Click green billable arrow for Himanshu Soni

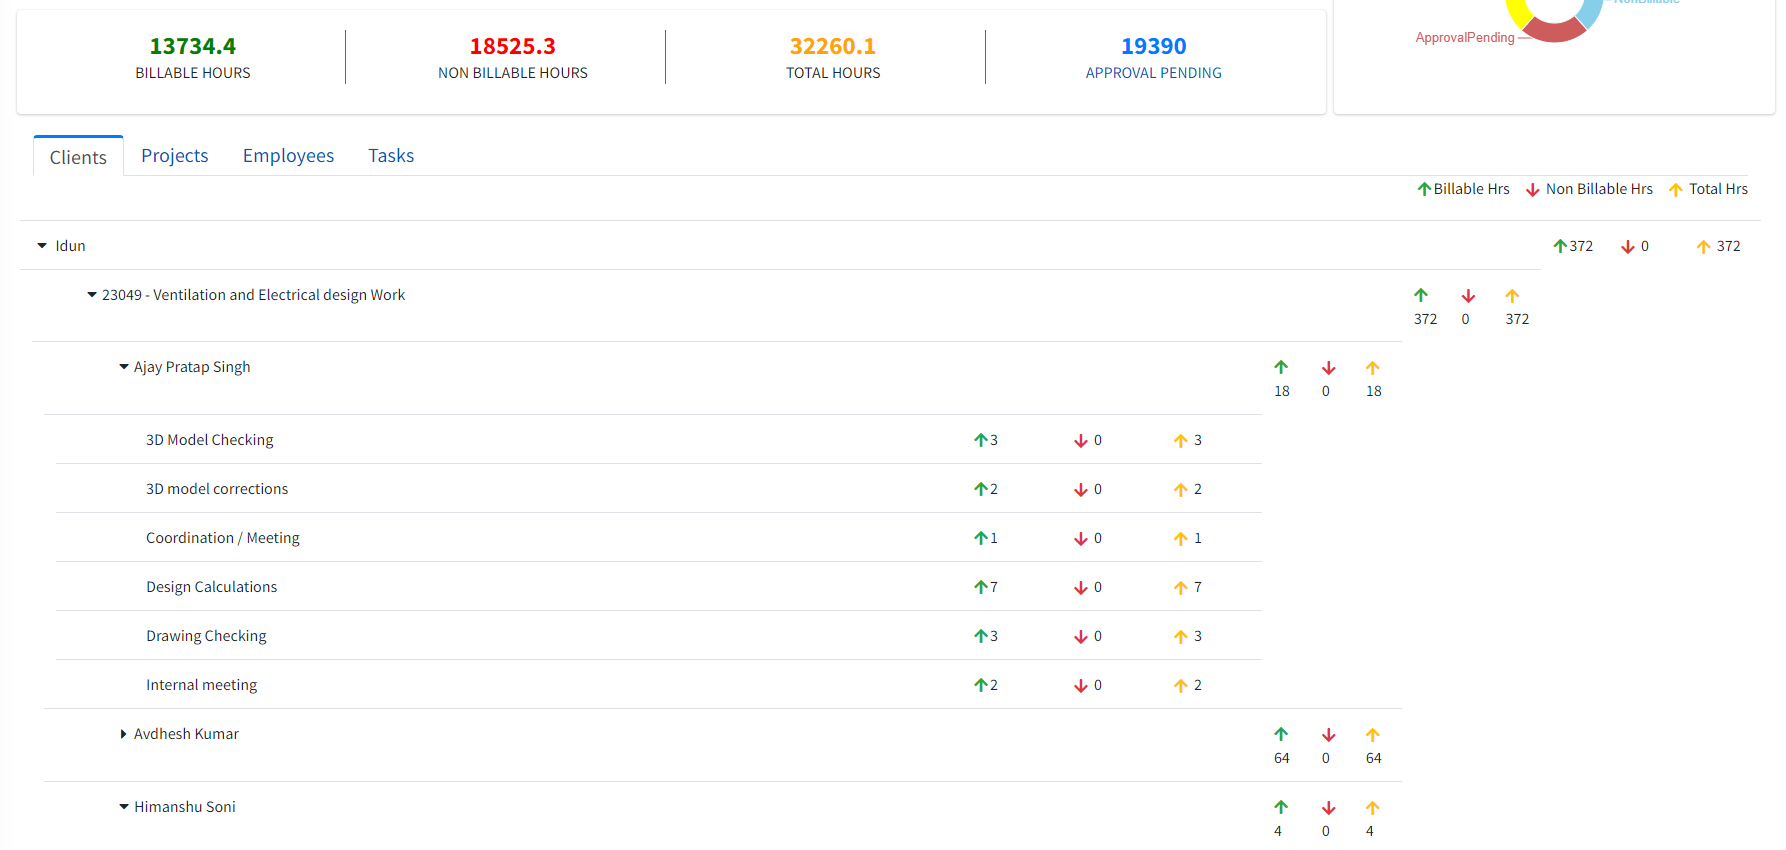1280,807
